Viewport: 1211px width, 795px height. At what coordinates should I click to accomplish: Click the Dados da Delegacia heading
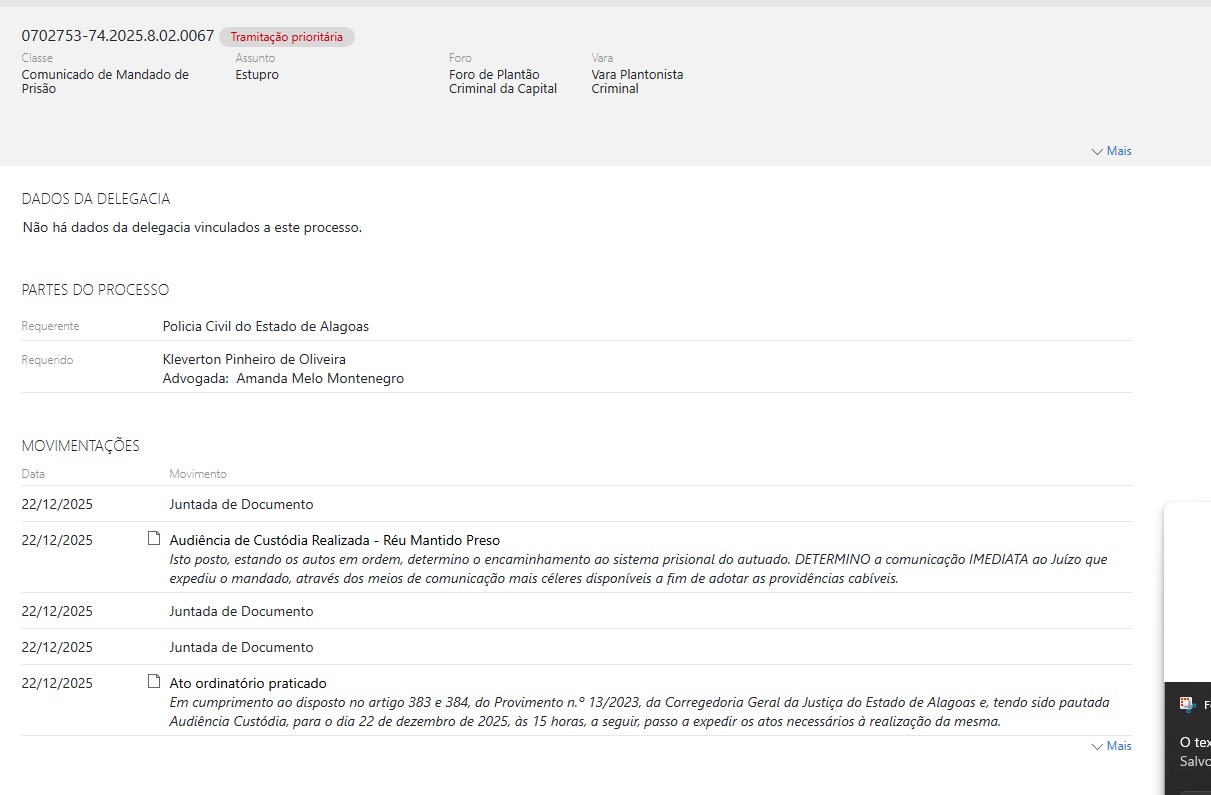pyautogui.click(x=96, y=199)
